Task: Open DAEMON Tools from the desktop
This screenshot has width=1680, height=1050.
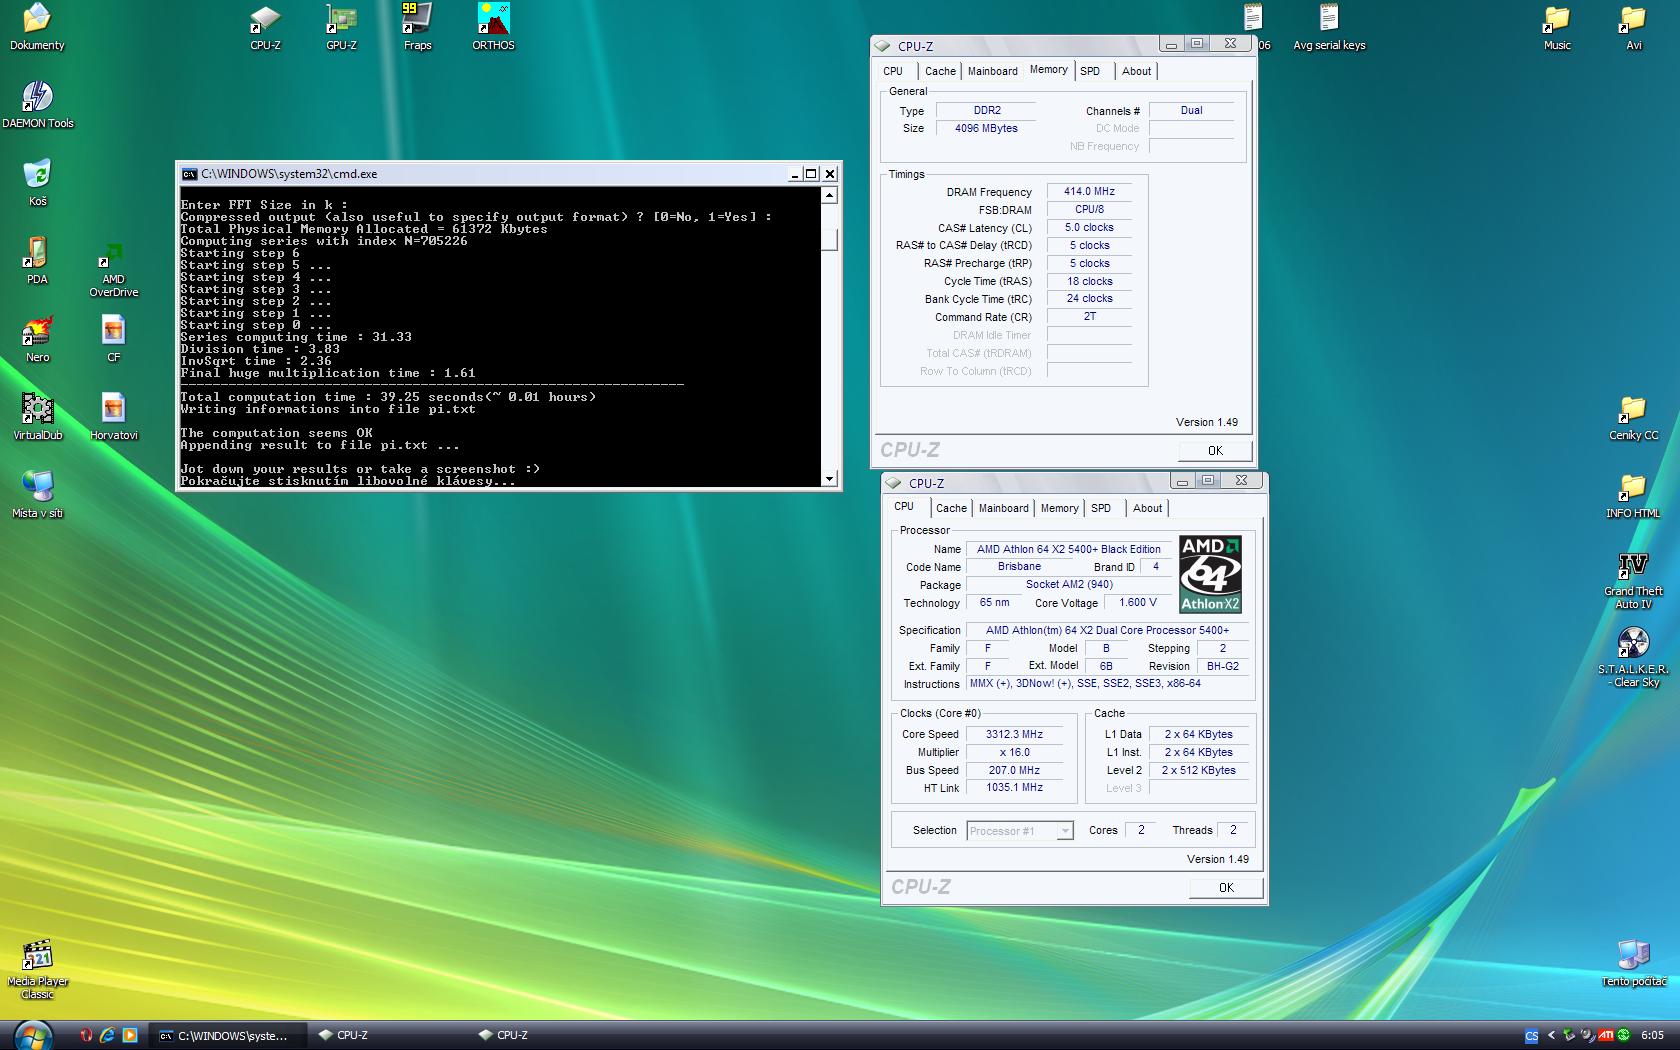Action: point(38,105)
